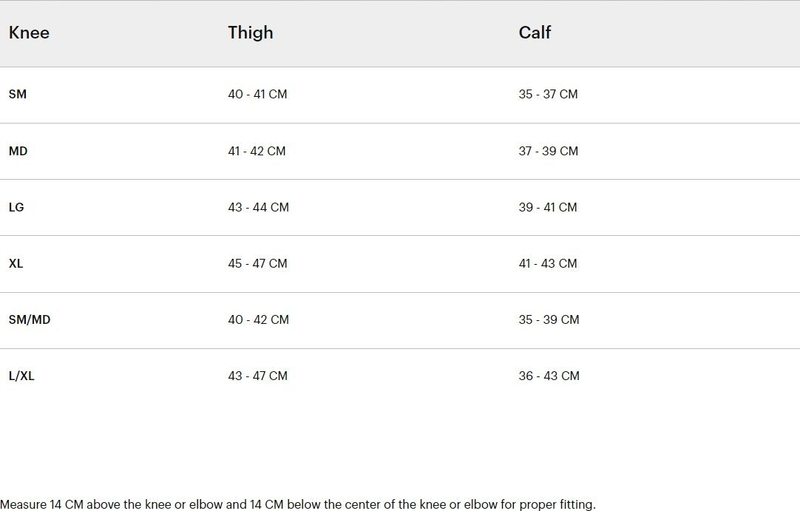This screenshot has width=800, height=511.
Task: Click the measuring instructions footnote text
Action: [298, 504]
